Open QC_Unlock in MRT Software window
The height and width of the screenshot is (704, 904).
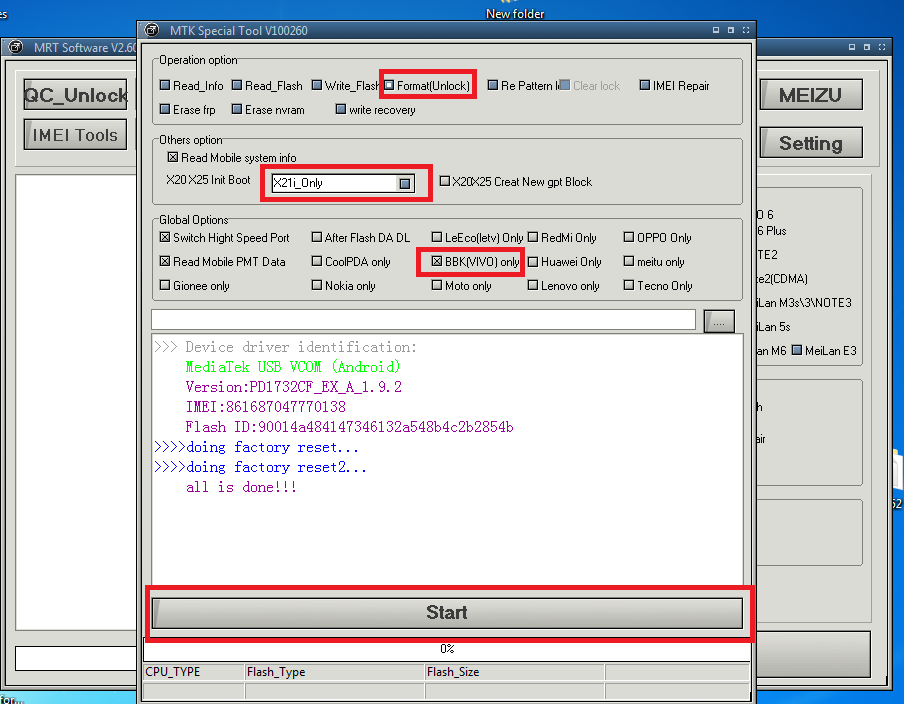pyautogui.click(x=76, y=95)
